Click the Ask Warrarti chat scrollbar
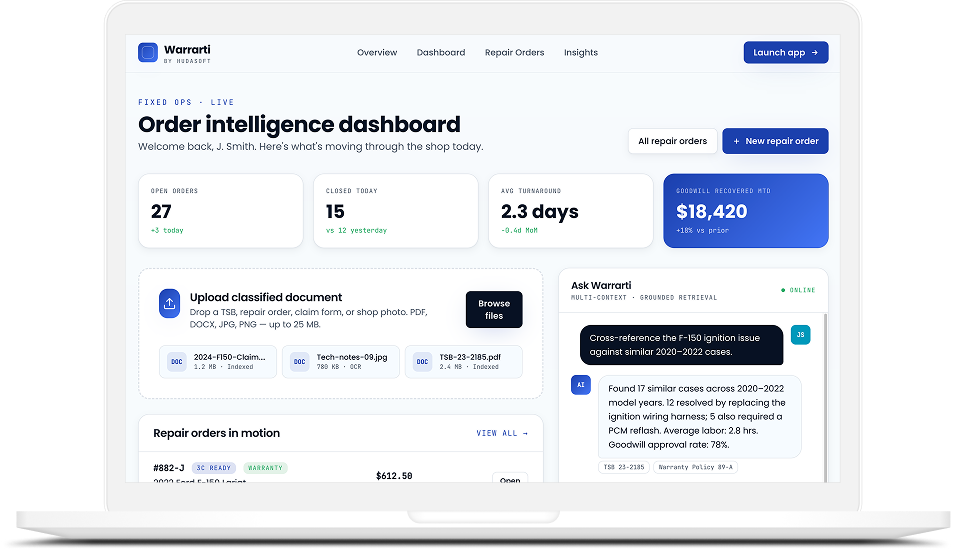Viewport: 953px width, 549px height. click(x=825, y=398)
